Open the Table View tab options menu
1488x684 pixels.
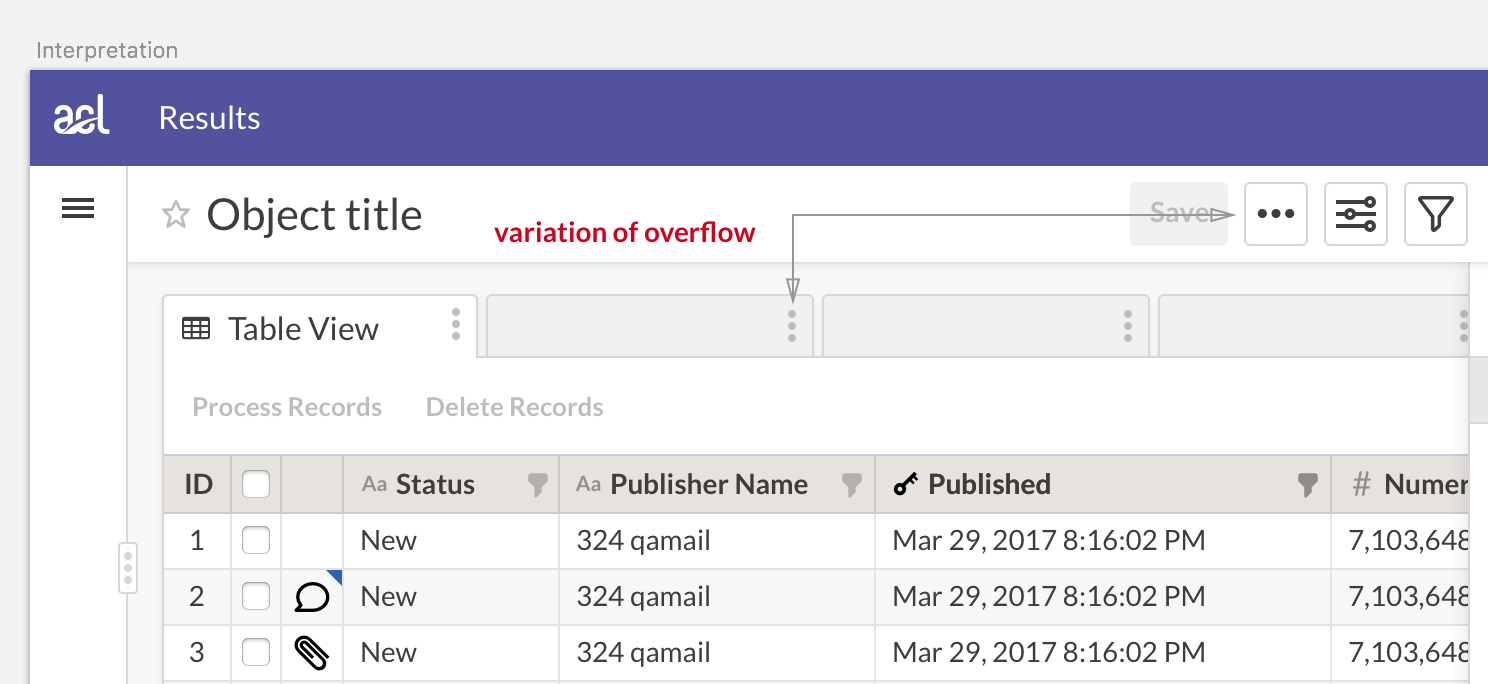(456, 325)
